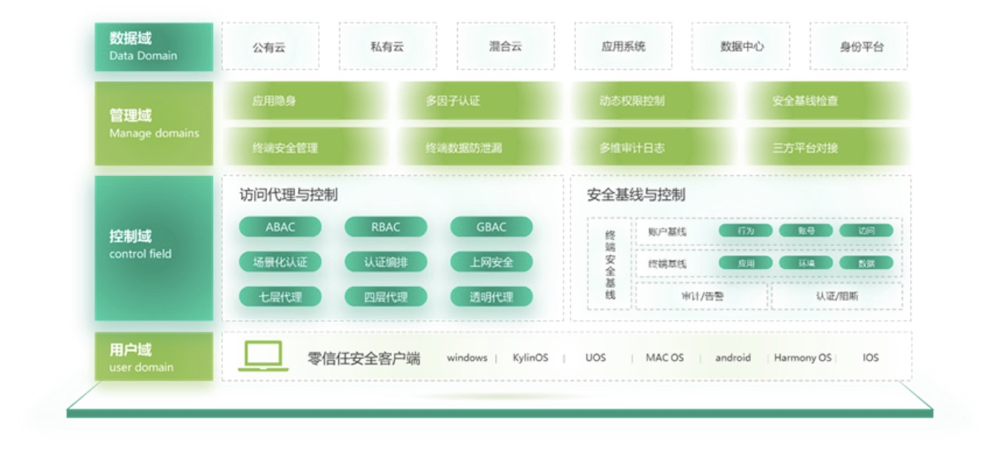Viewport: 1000px width, 452px height.
Task: Select the 用户域 user domain block
Action: [x=154, y=356]
